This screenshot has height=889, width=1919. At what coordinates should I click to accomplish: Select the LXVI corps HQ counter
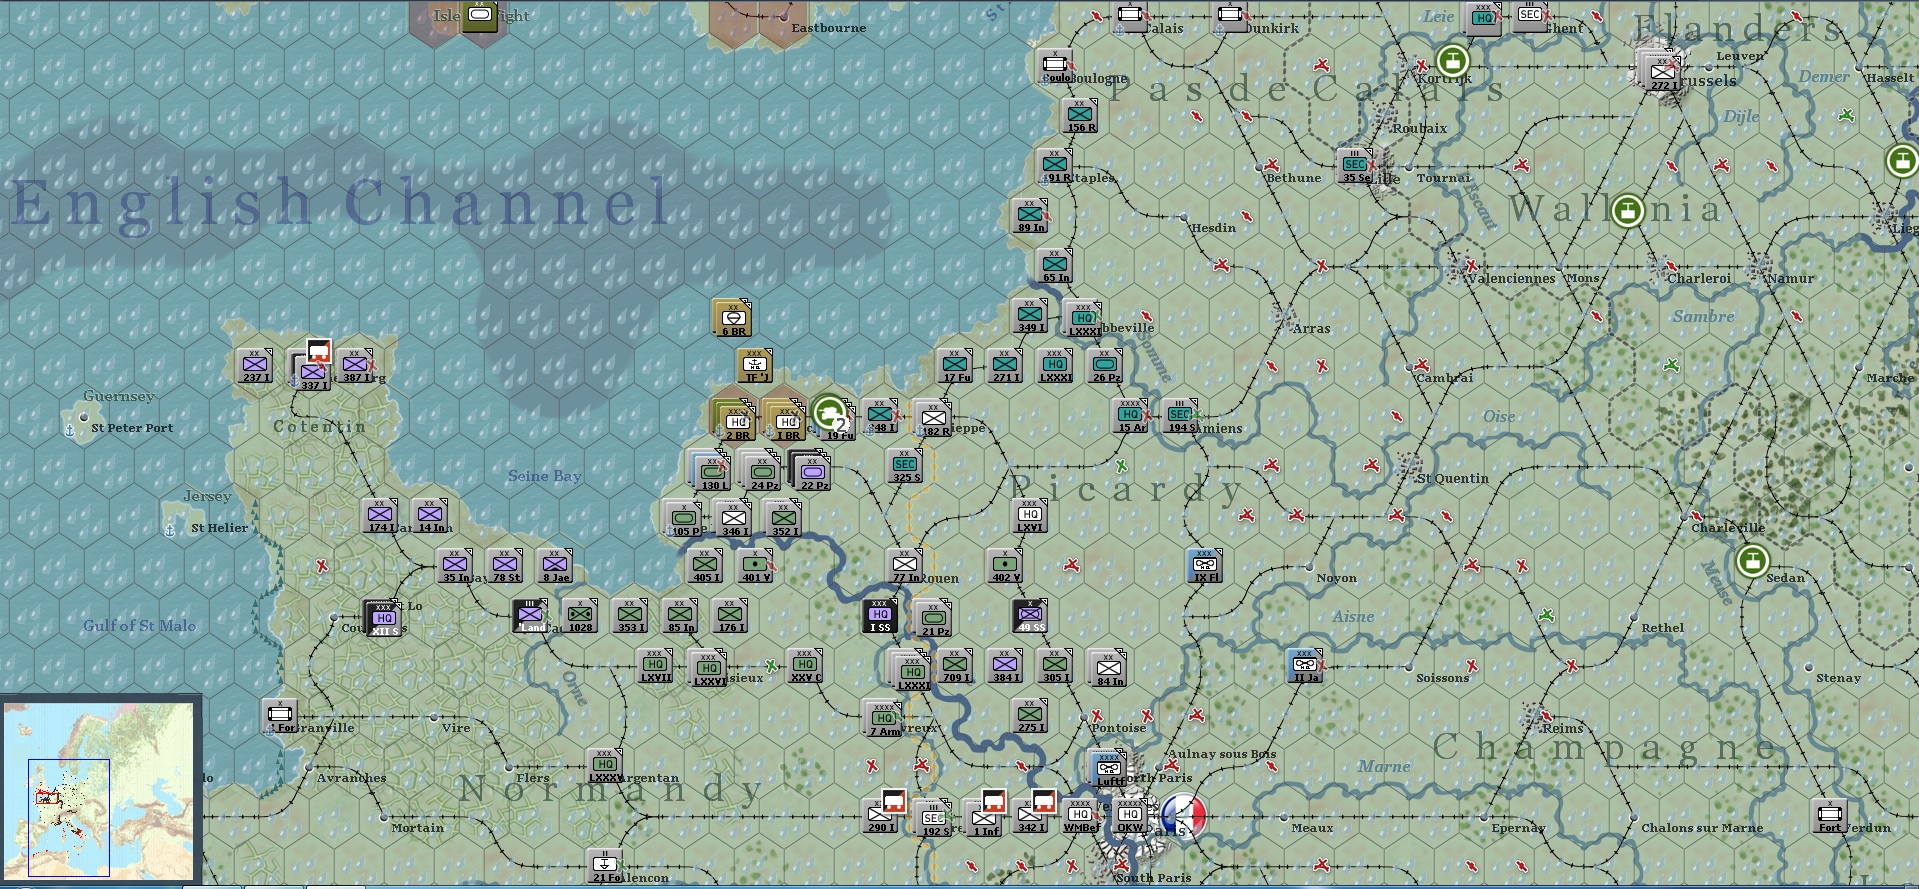(1030, 515)
